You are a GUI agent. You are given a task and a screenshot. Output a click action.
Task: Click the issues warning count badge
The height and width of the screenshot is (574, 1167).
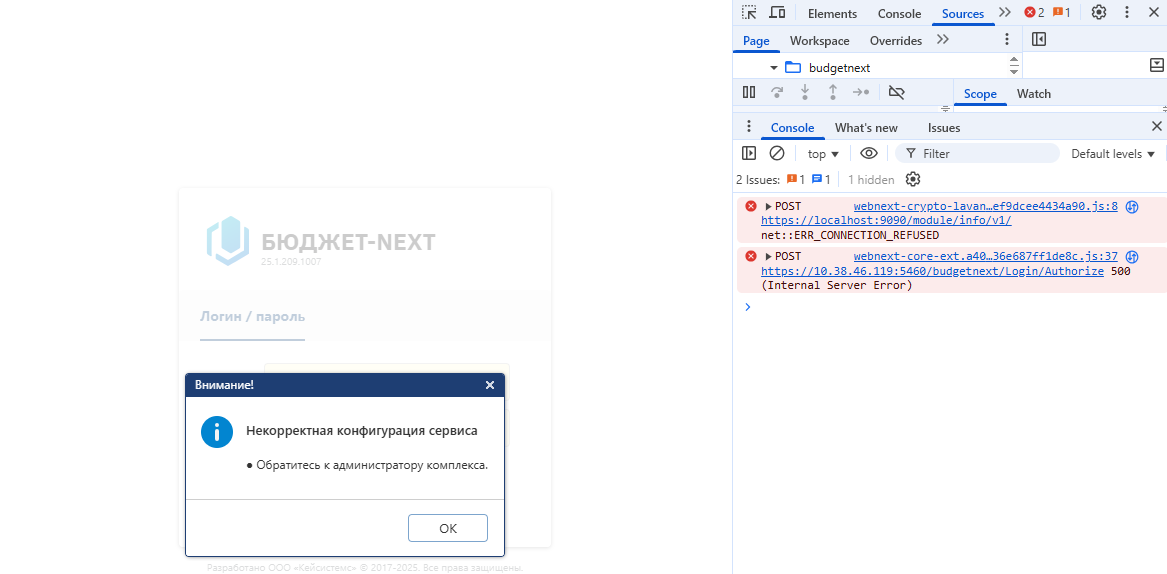click(x=796, y=179)
